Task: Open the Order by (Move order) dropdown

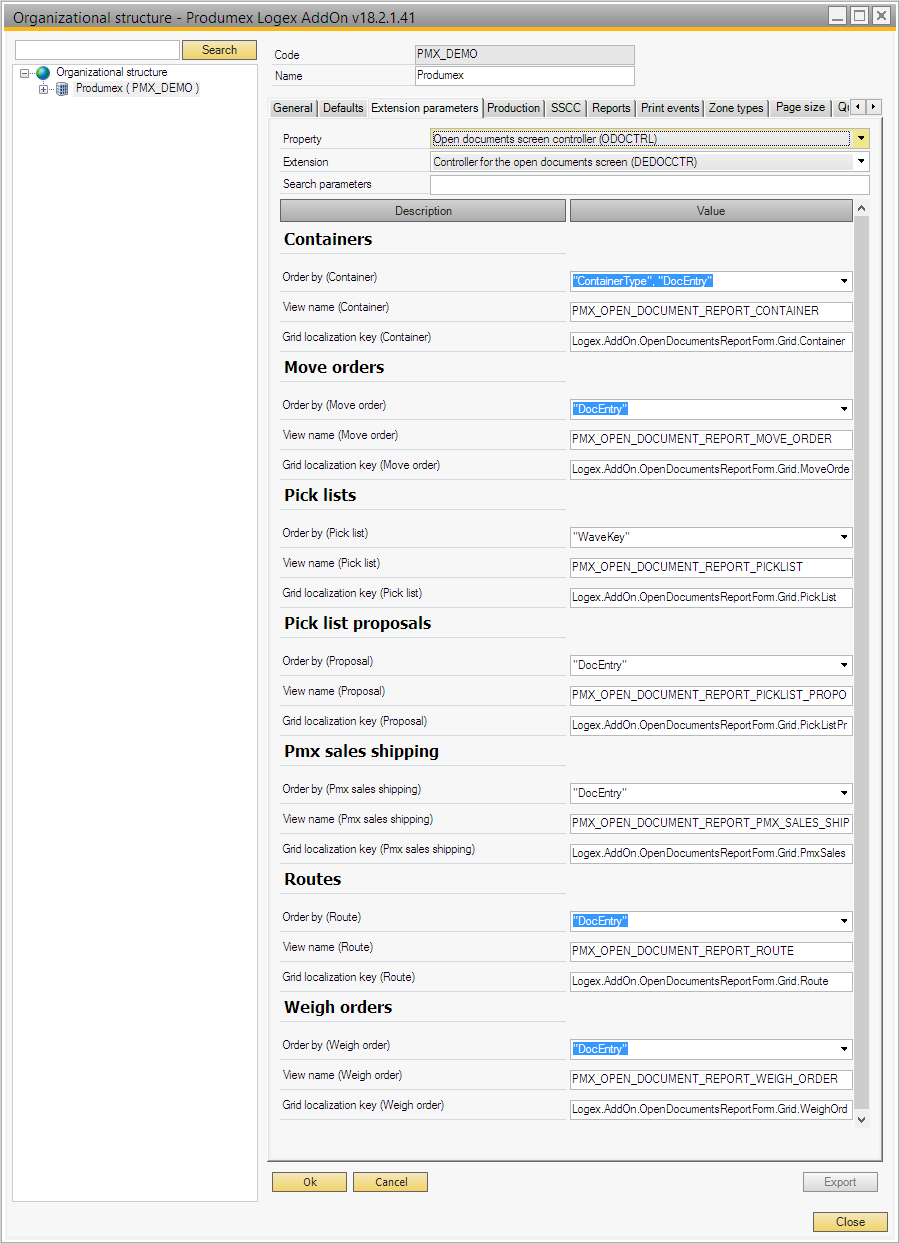Action: 843,409
